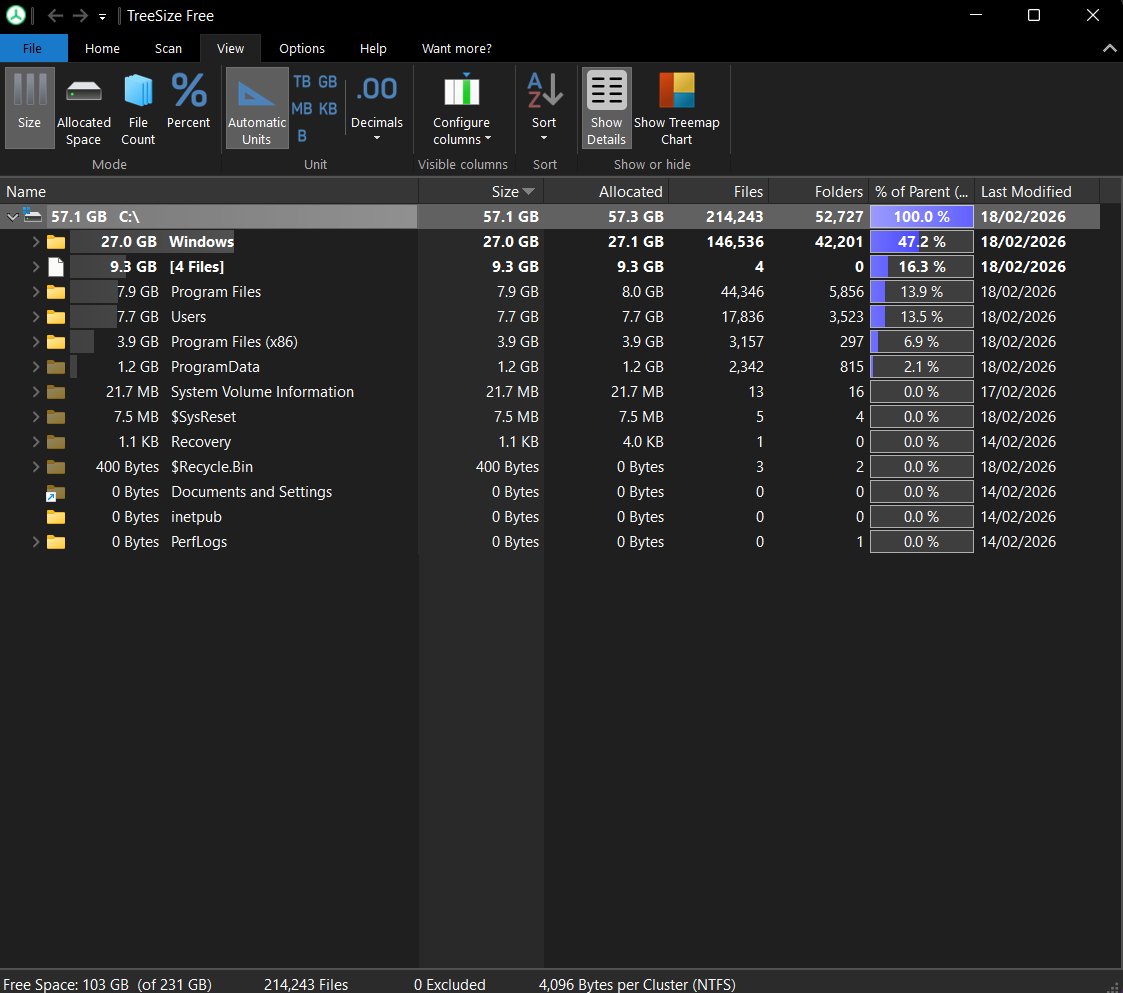Click the 16.3 % bar for [4 Files]
Viewport: 1123px width, 993px height.
pyautogui.click(x=922, y=267)
